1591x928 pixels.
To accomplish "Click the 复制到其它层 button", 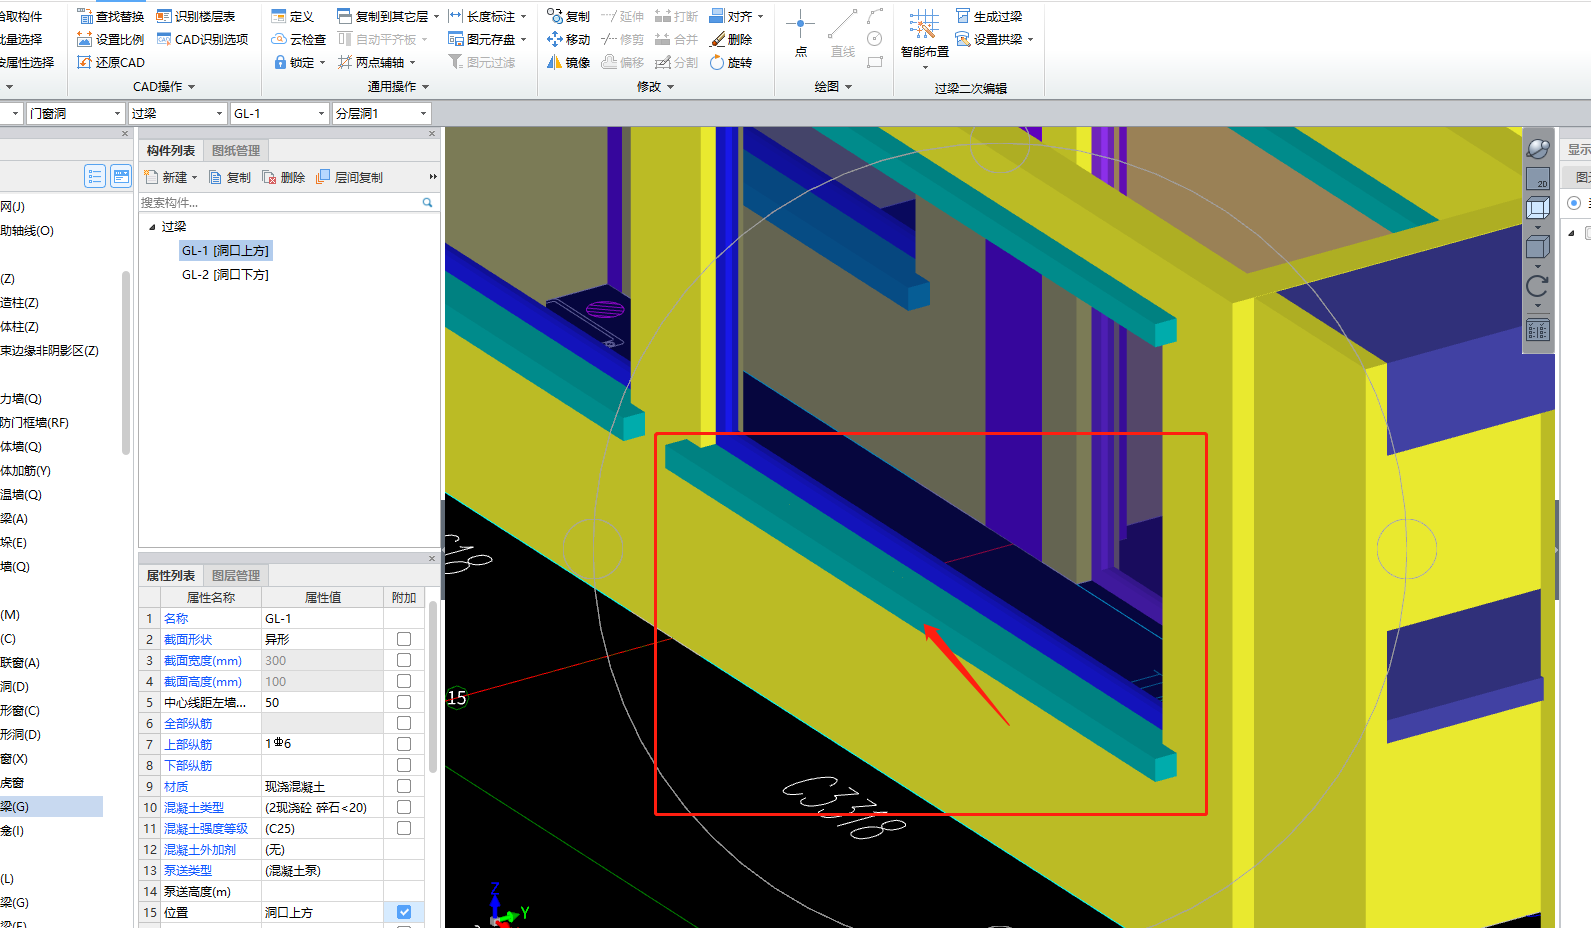I will [x=388, y=16].
